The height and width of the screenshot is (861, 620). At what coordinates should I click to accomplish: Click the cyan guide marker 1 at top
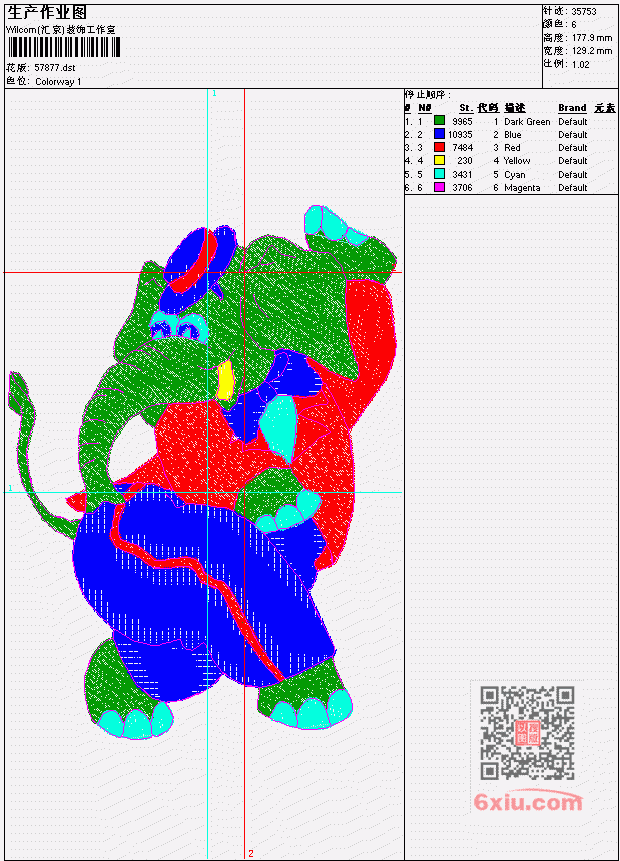click(214, 94)
